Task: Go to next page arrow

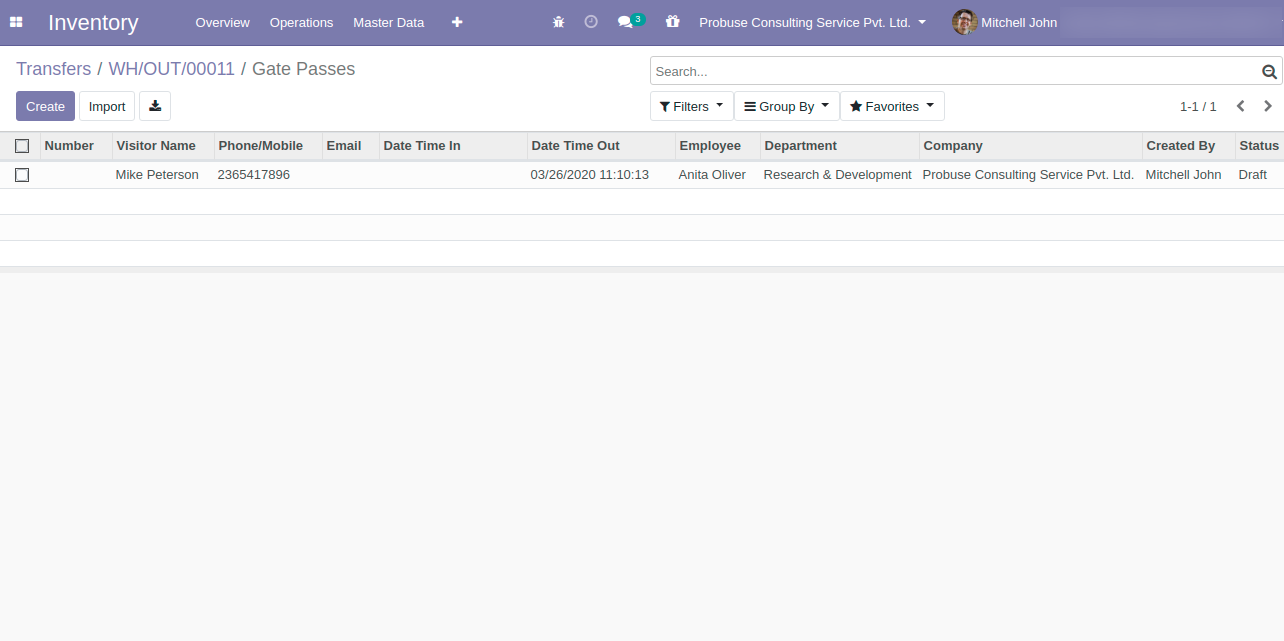Action: click(1268, 106)
